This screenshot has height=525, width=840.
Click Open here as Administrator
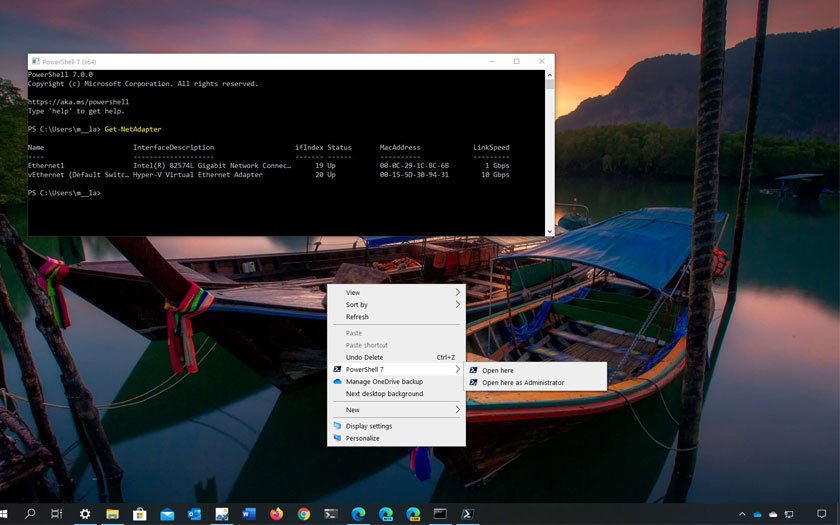(523, 383)
